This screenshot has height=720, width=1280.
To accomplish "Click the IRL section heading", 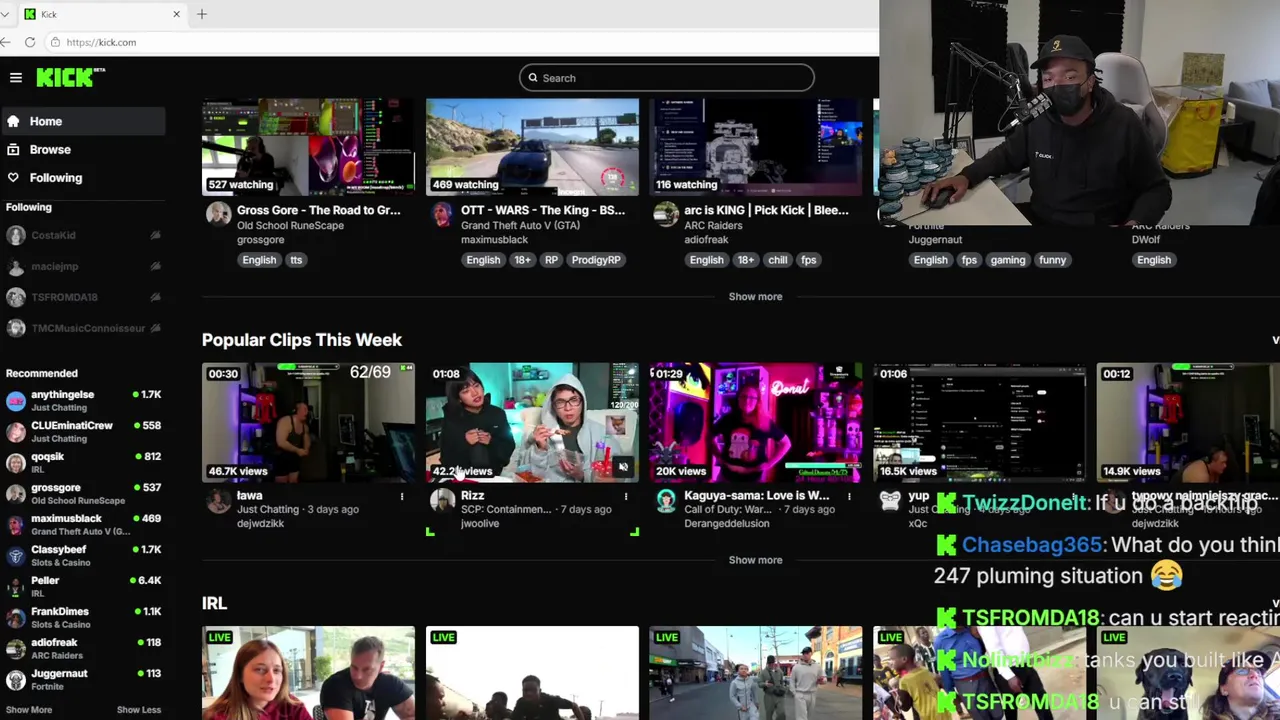I will [214, 603].
